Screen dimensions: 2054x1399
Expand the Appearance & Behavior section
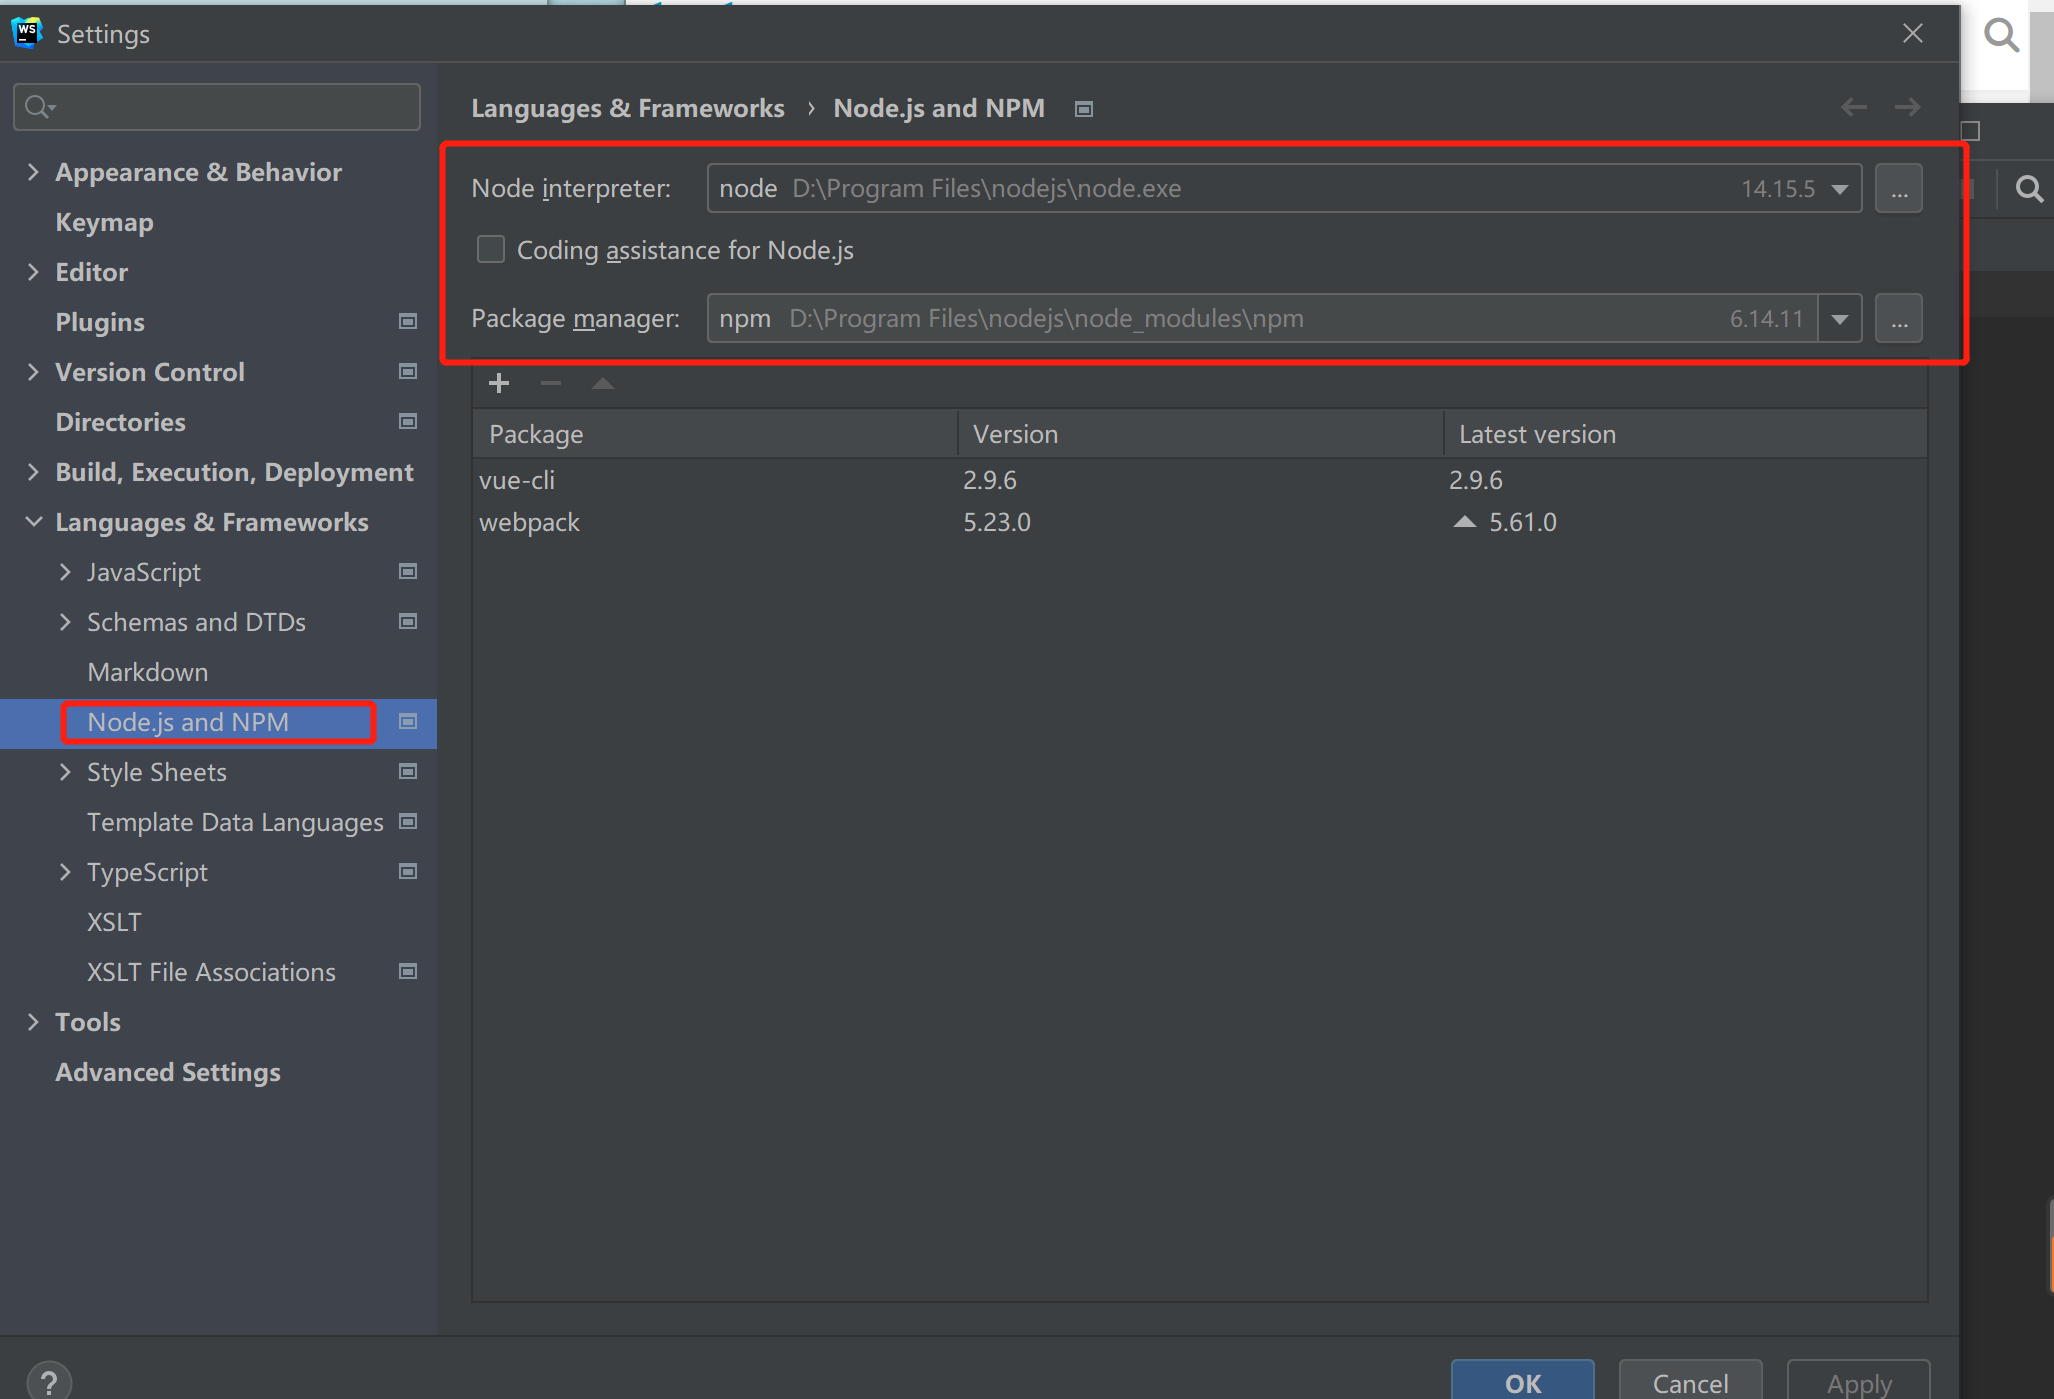click(33, 172)
